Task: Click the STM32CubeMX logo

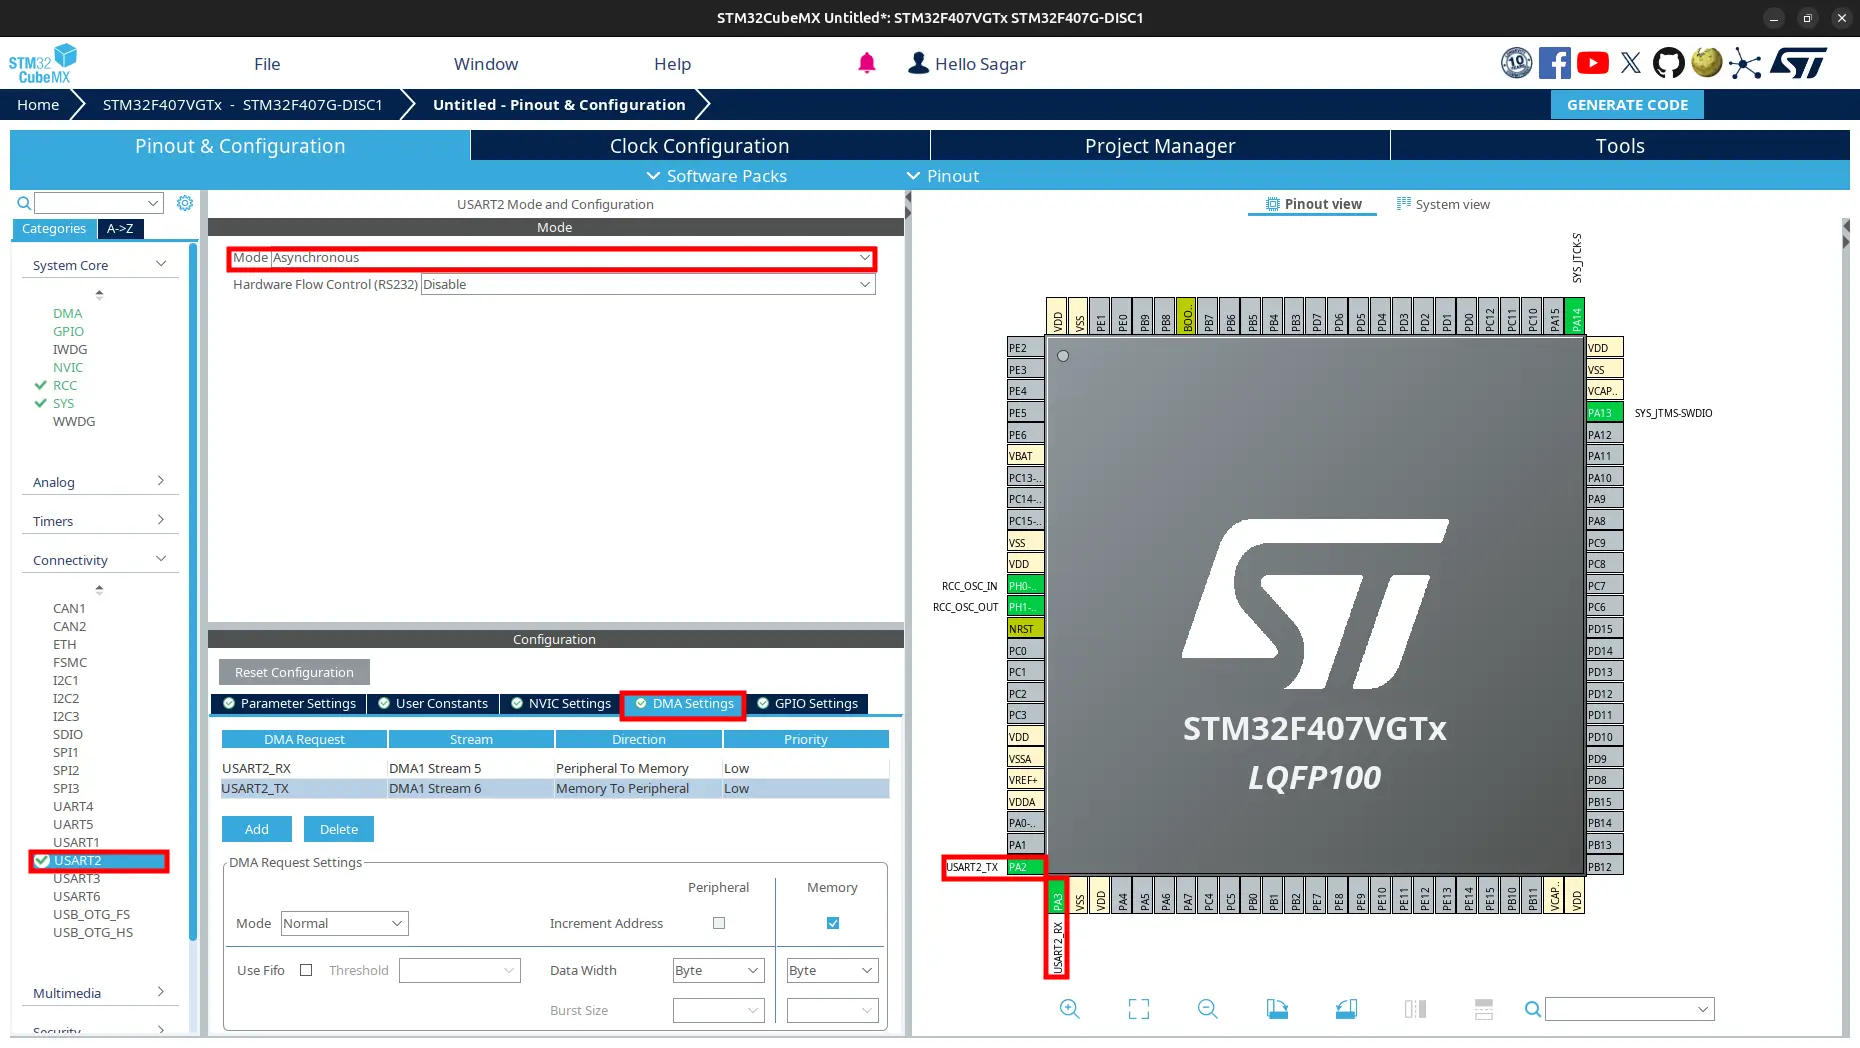Action: pyautogui.click(x=42, y=63)
